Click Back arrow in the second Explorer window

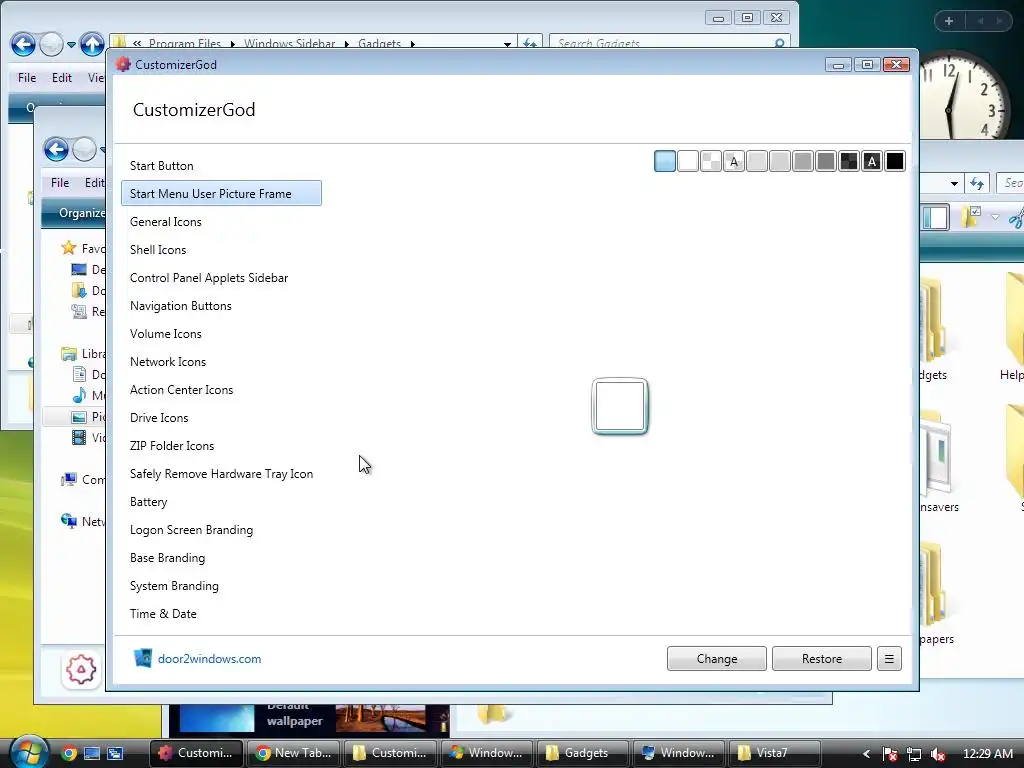[x=56, y=149]
